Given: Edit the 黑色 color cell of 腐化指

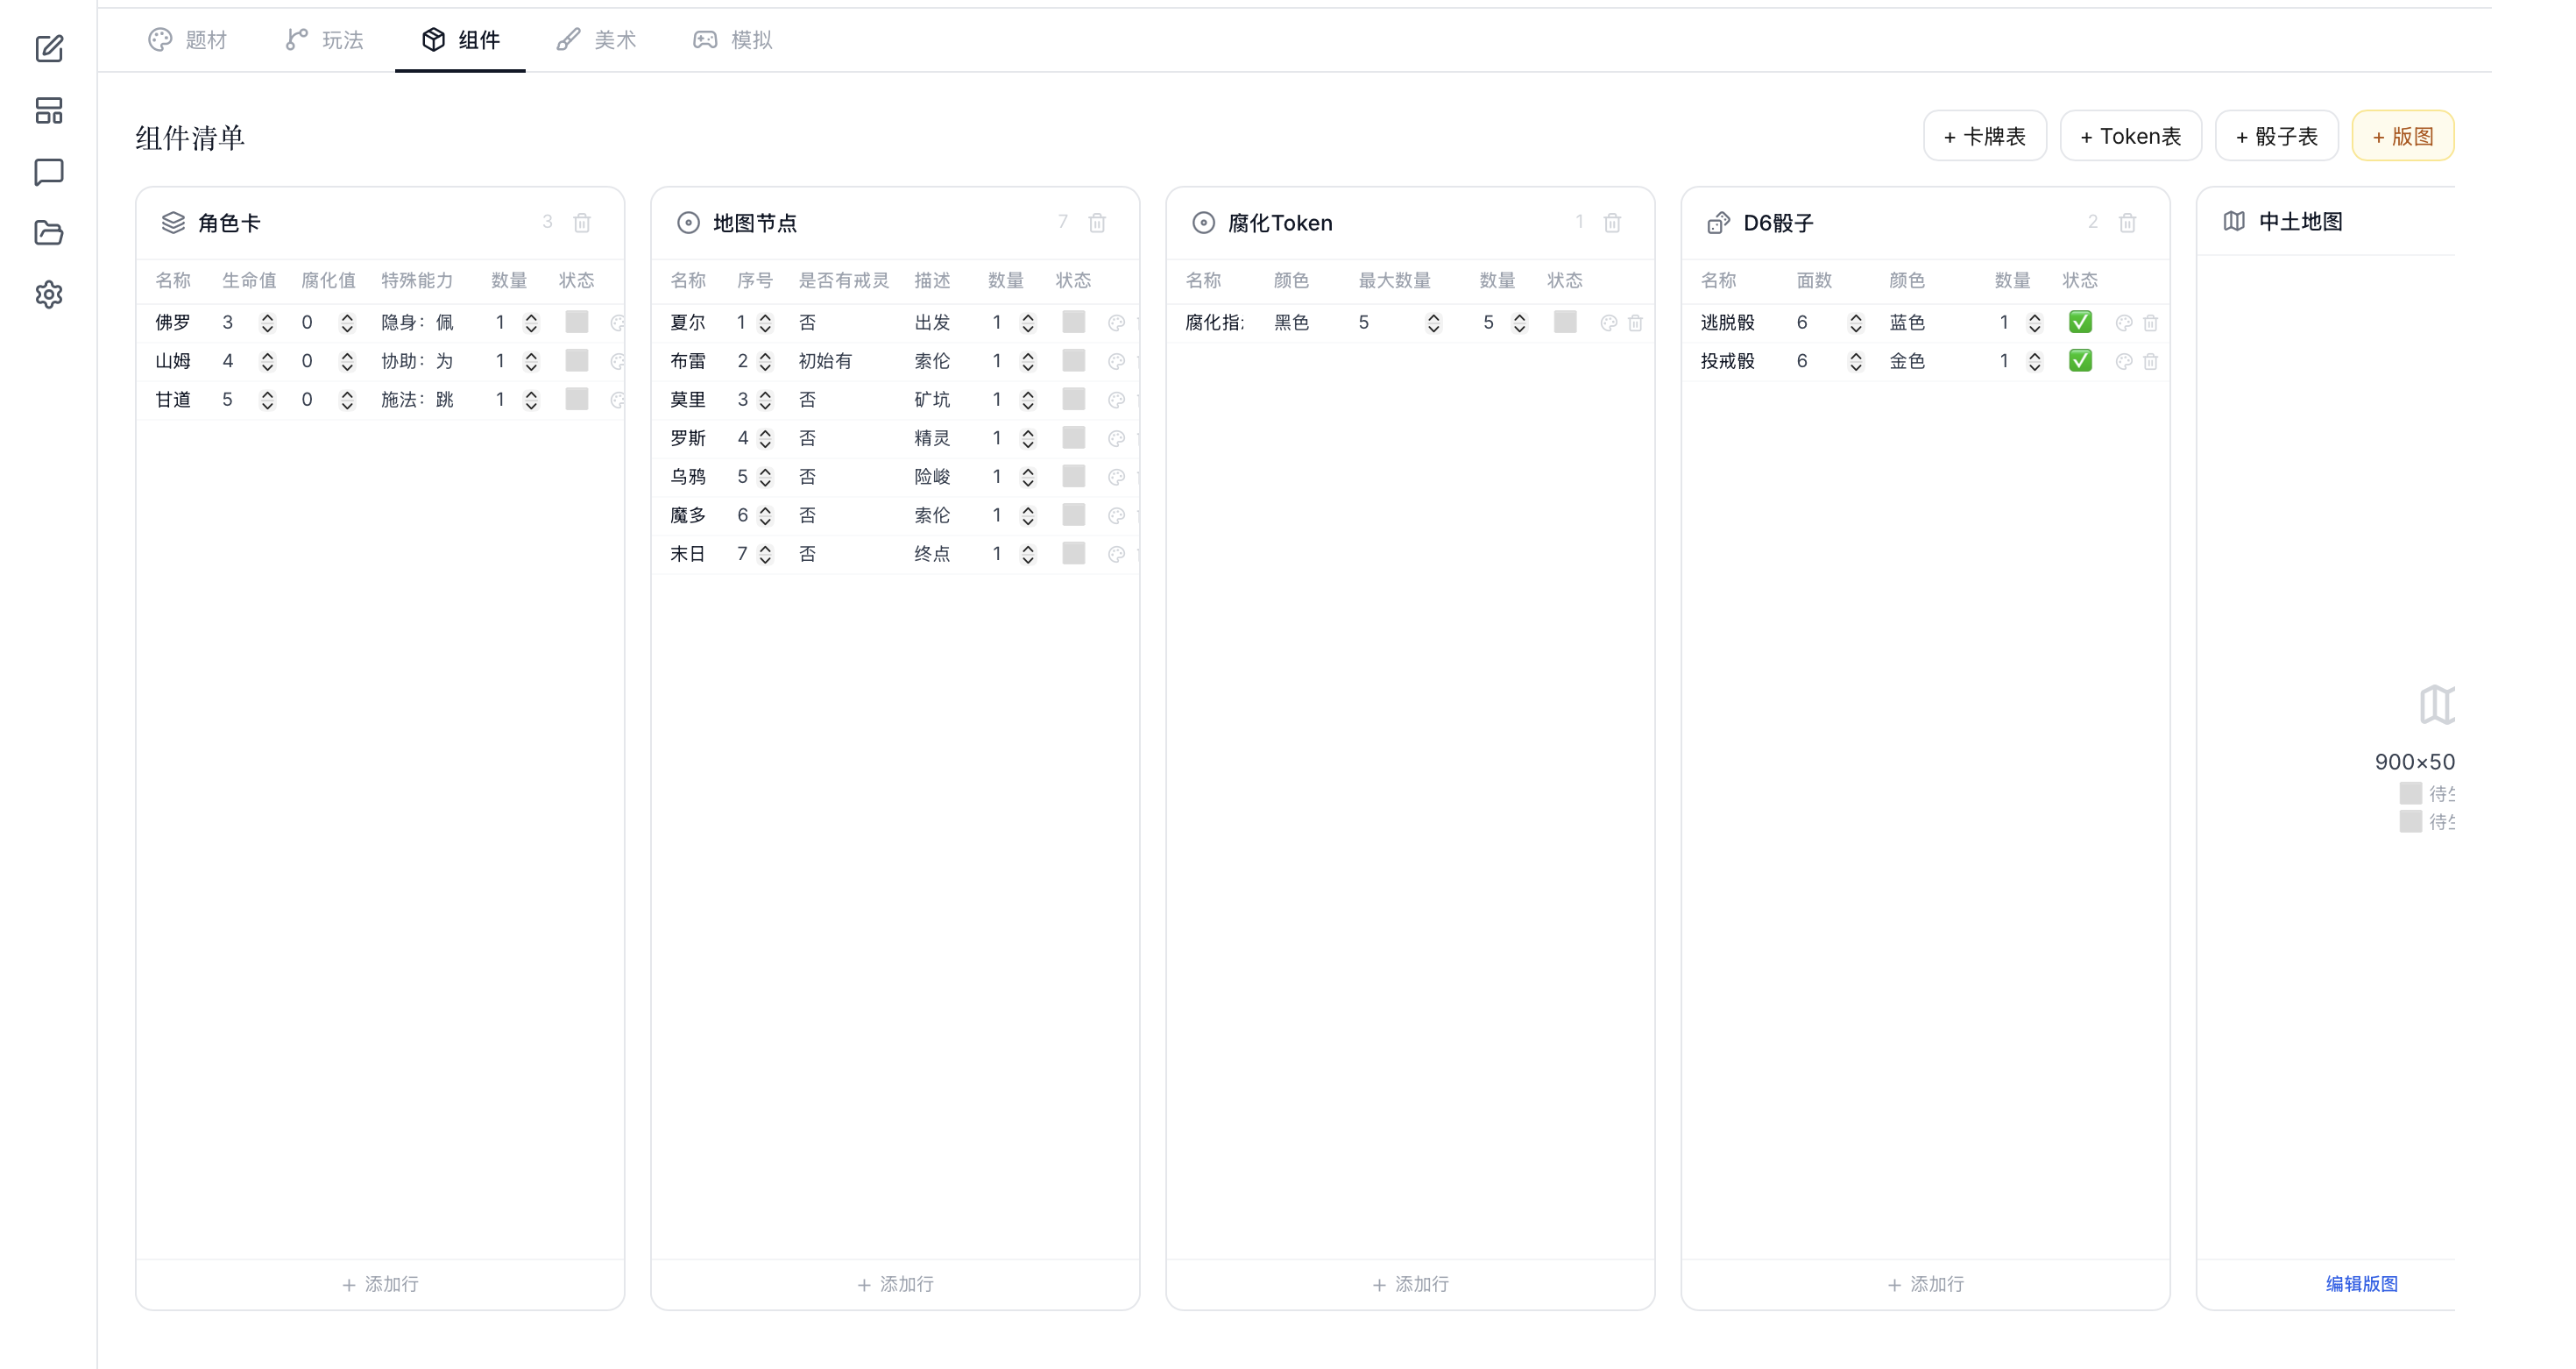Looking at the screenshot, I should [1292, 323].
